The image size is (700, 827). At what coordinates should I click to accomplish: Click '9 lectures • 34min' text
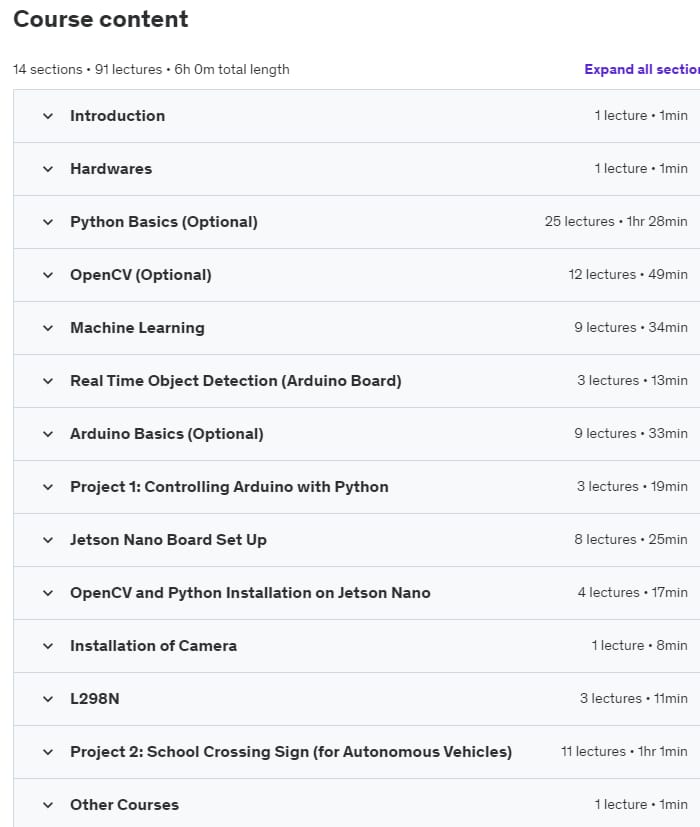[x=631, y=328]
